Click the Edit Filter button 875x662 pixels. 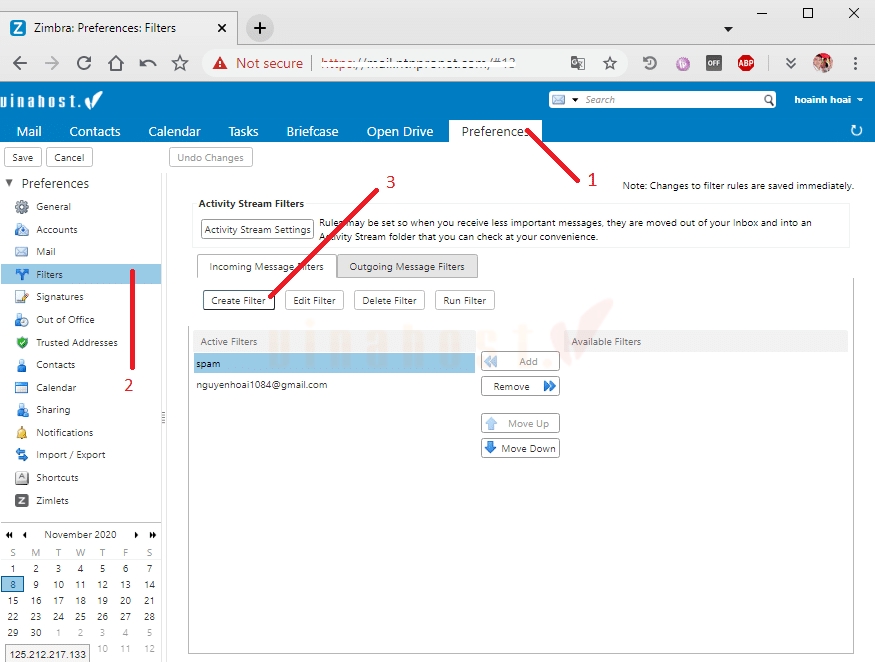314,300
